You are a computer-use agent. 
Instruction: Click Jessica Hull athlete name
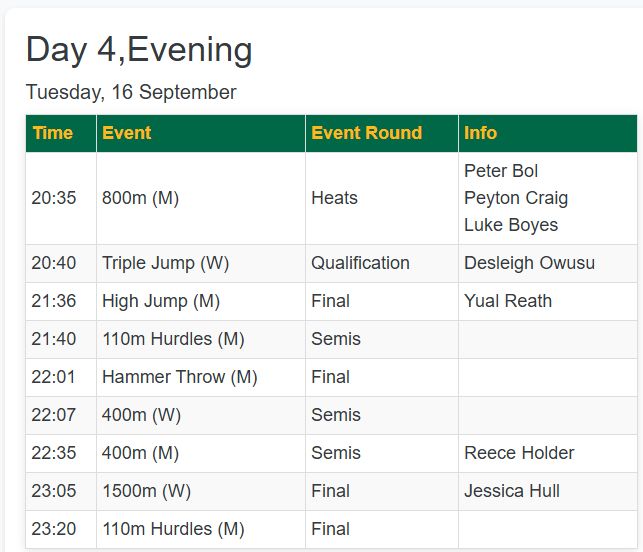[512, 491]
